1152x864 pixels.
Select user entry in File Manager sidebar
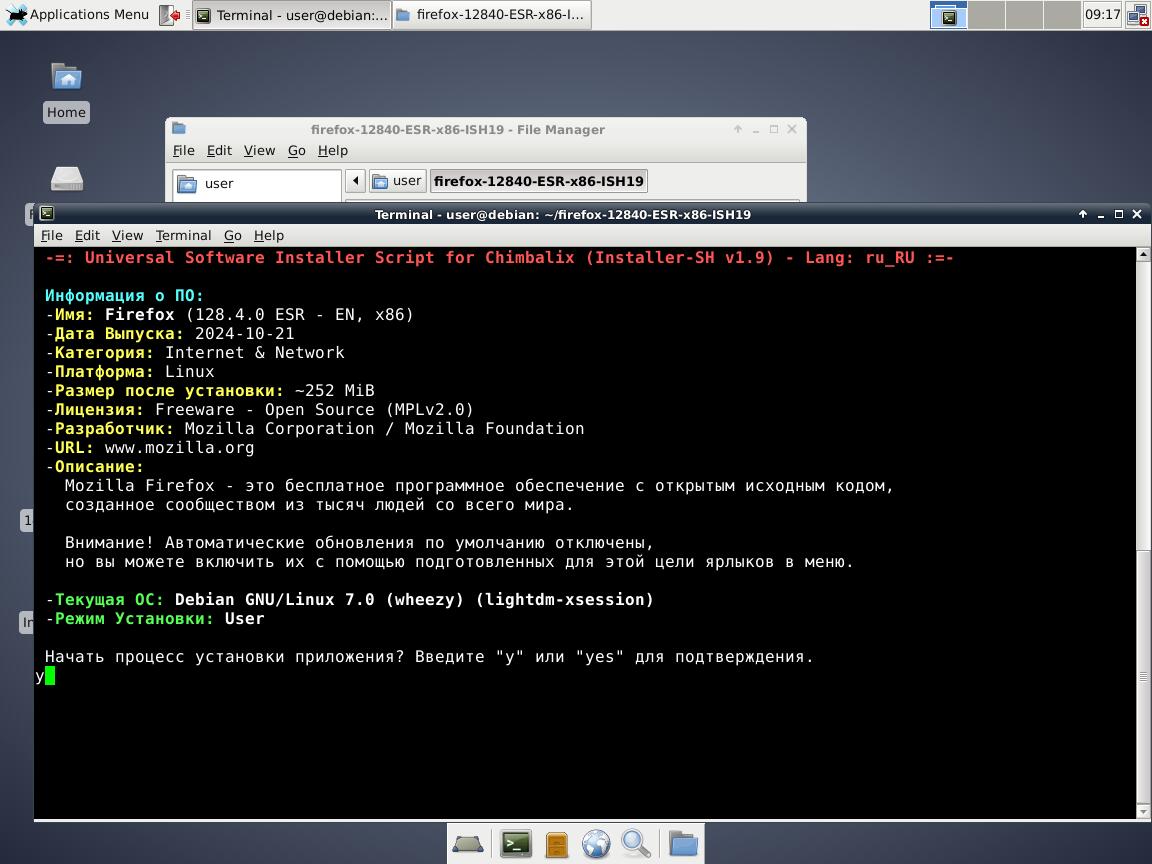(x=257, y=184)
